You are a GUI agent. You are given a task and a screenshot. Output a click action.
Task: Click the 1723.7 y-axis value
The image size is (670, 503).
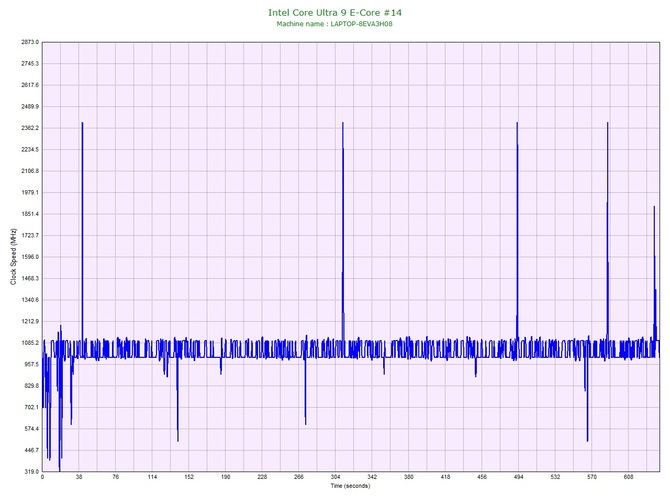click(x=30, y=235)
